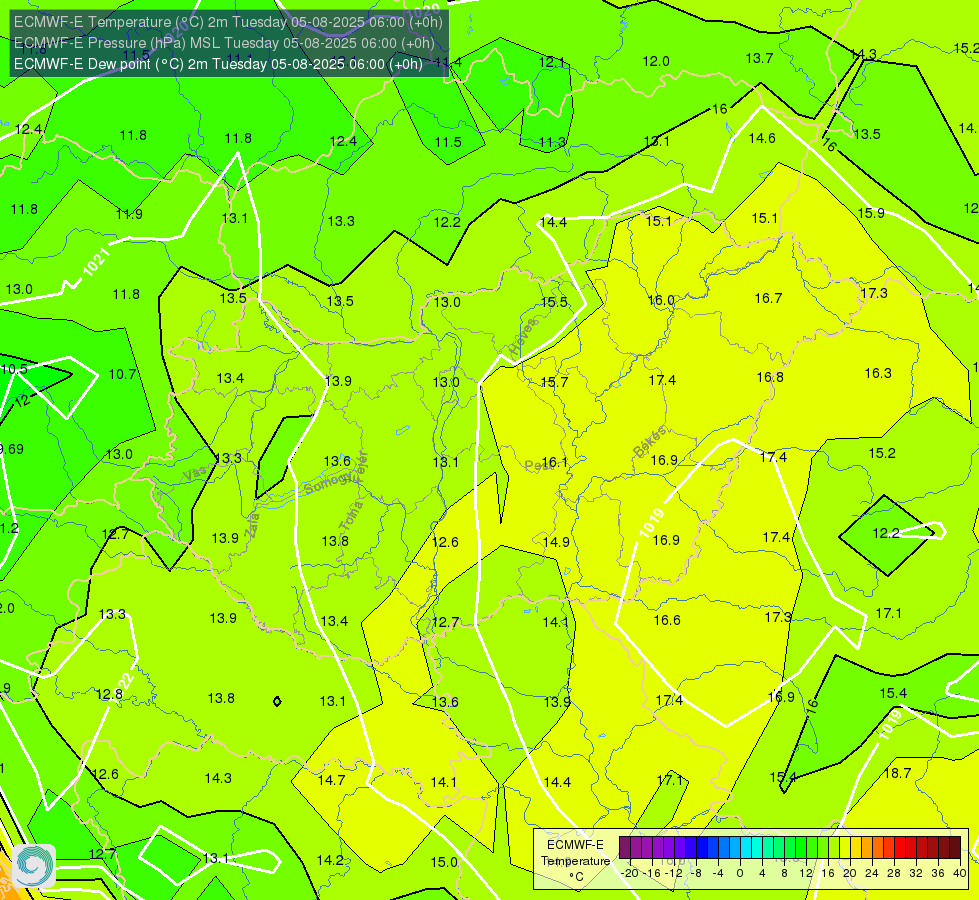
Task: Click legend scale label "24"
Action: tap(872, 873)
